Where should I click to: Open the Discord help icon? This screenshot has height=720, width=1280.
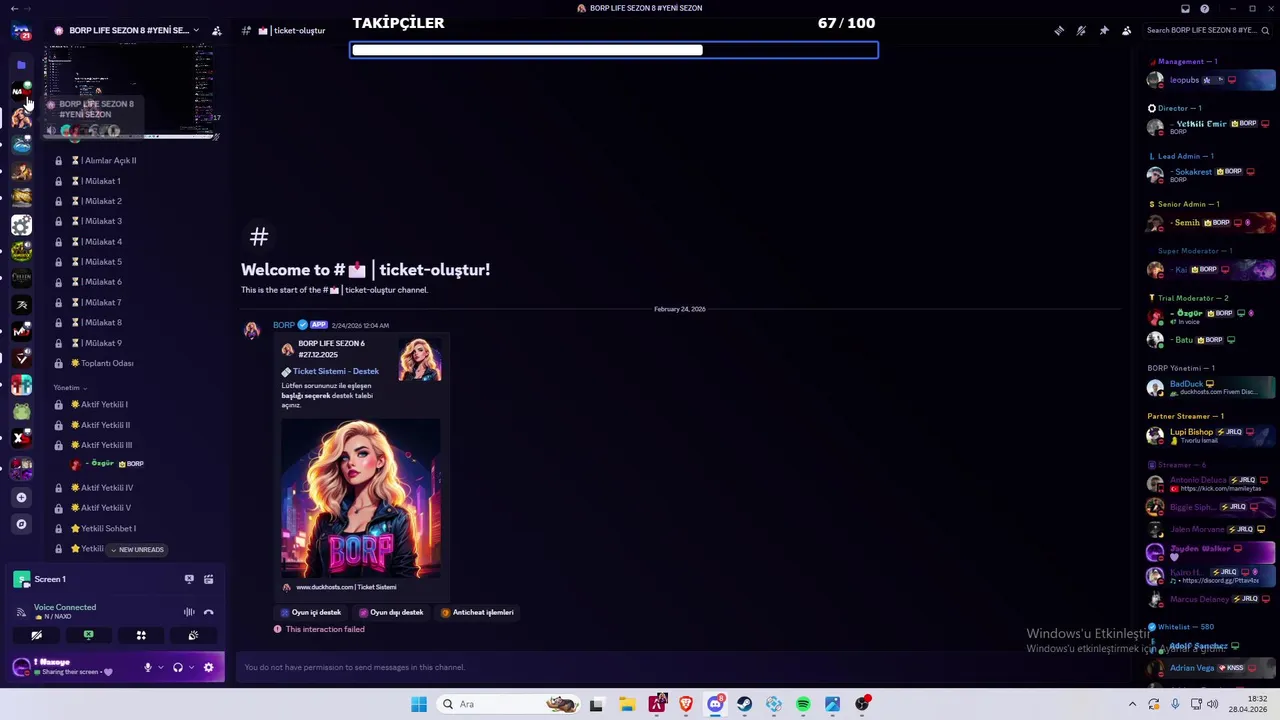tap(1205, 8)
